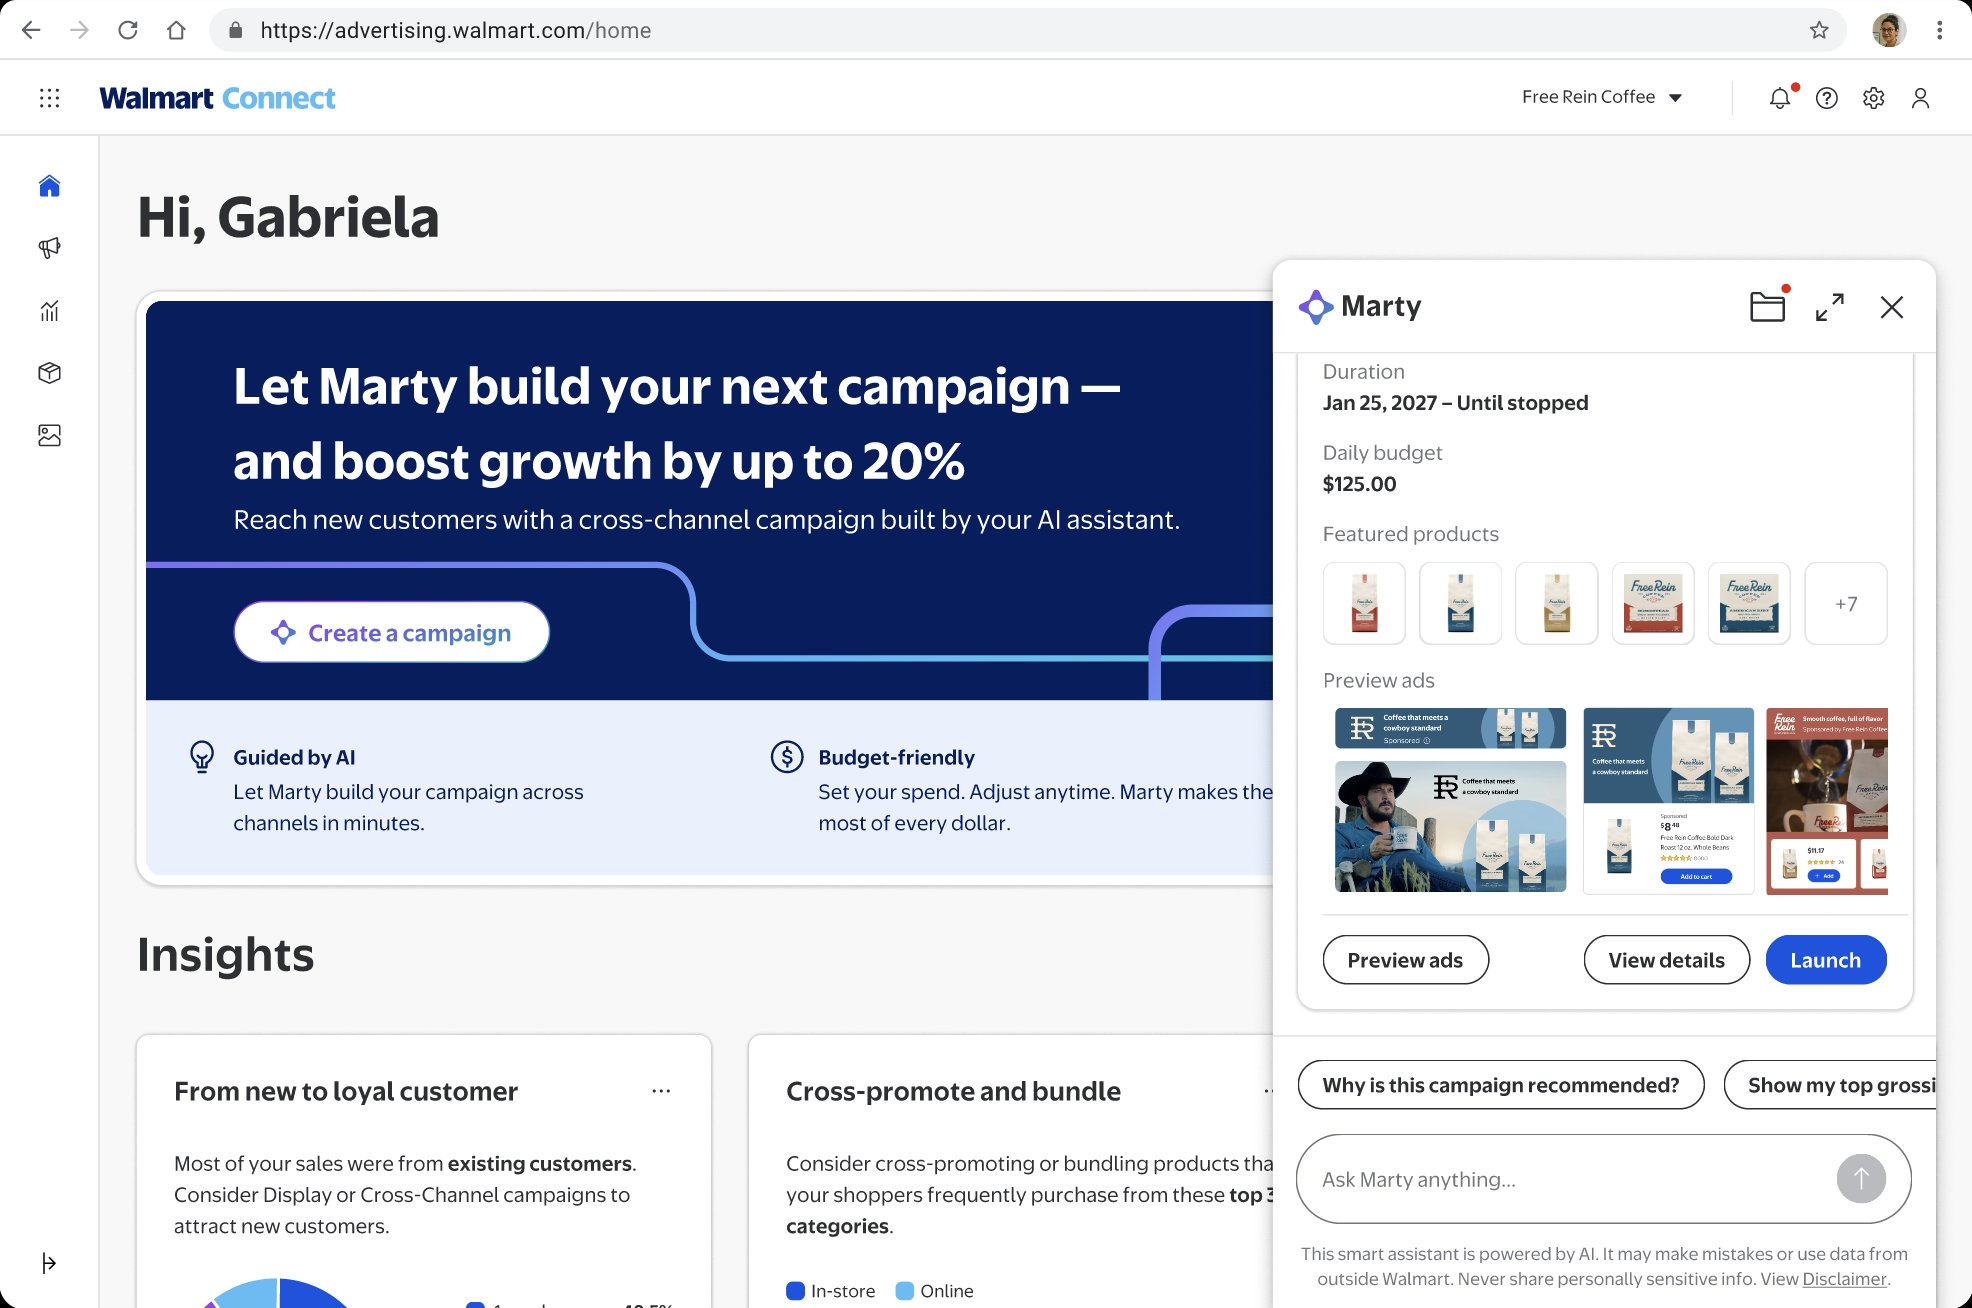Select 'Why is this campaign recommended?' suggestion

[x=1500, y=1085]
